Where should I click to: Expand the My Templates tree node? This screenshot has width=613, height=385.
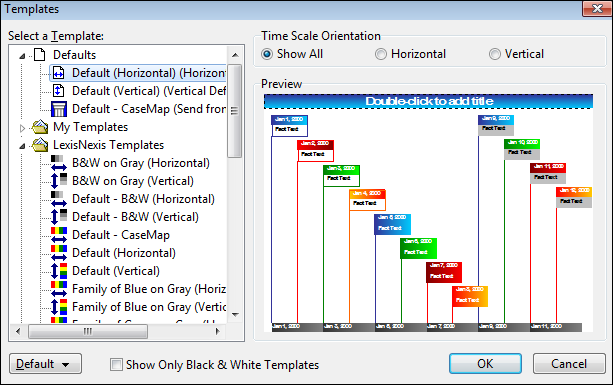pos(22,128)
